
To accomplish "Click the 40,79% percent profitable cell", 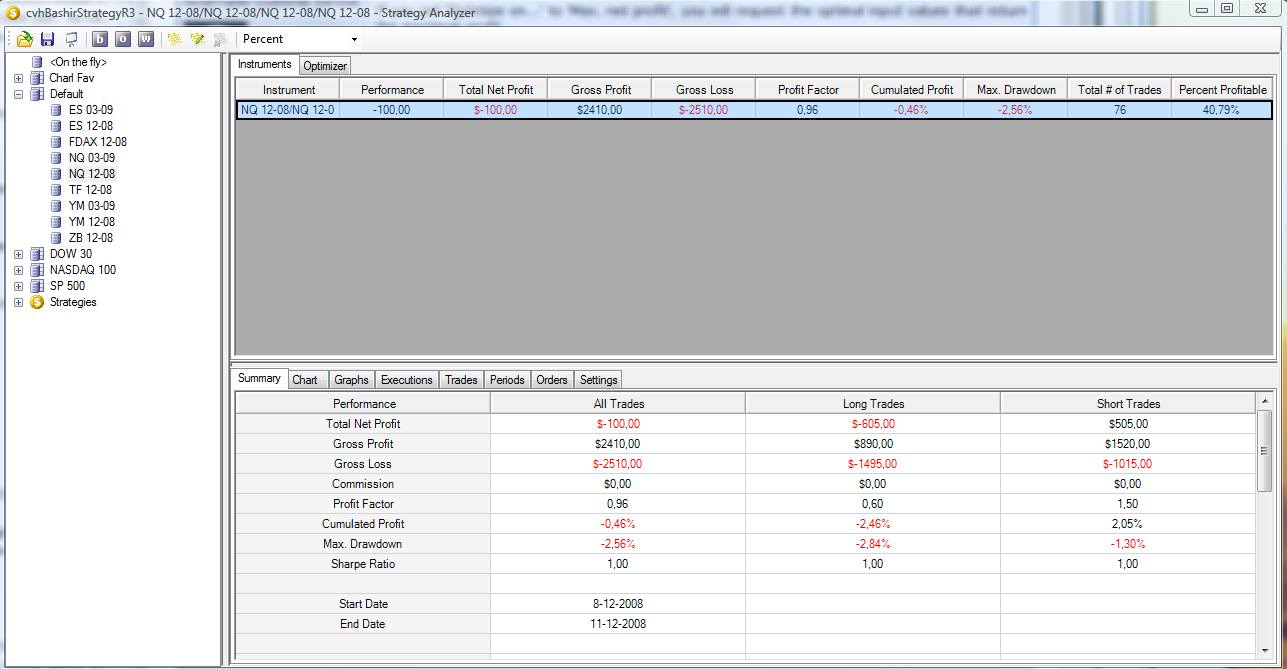I will click(1222, 110).
